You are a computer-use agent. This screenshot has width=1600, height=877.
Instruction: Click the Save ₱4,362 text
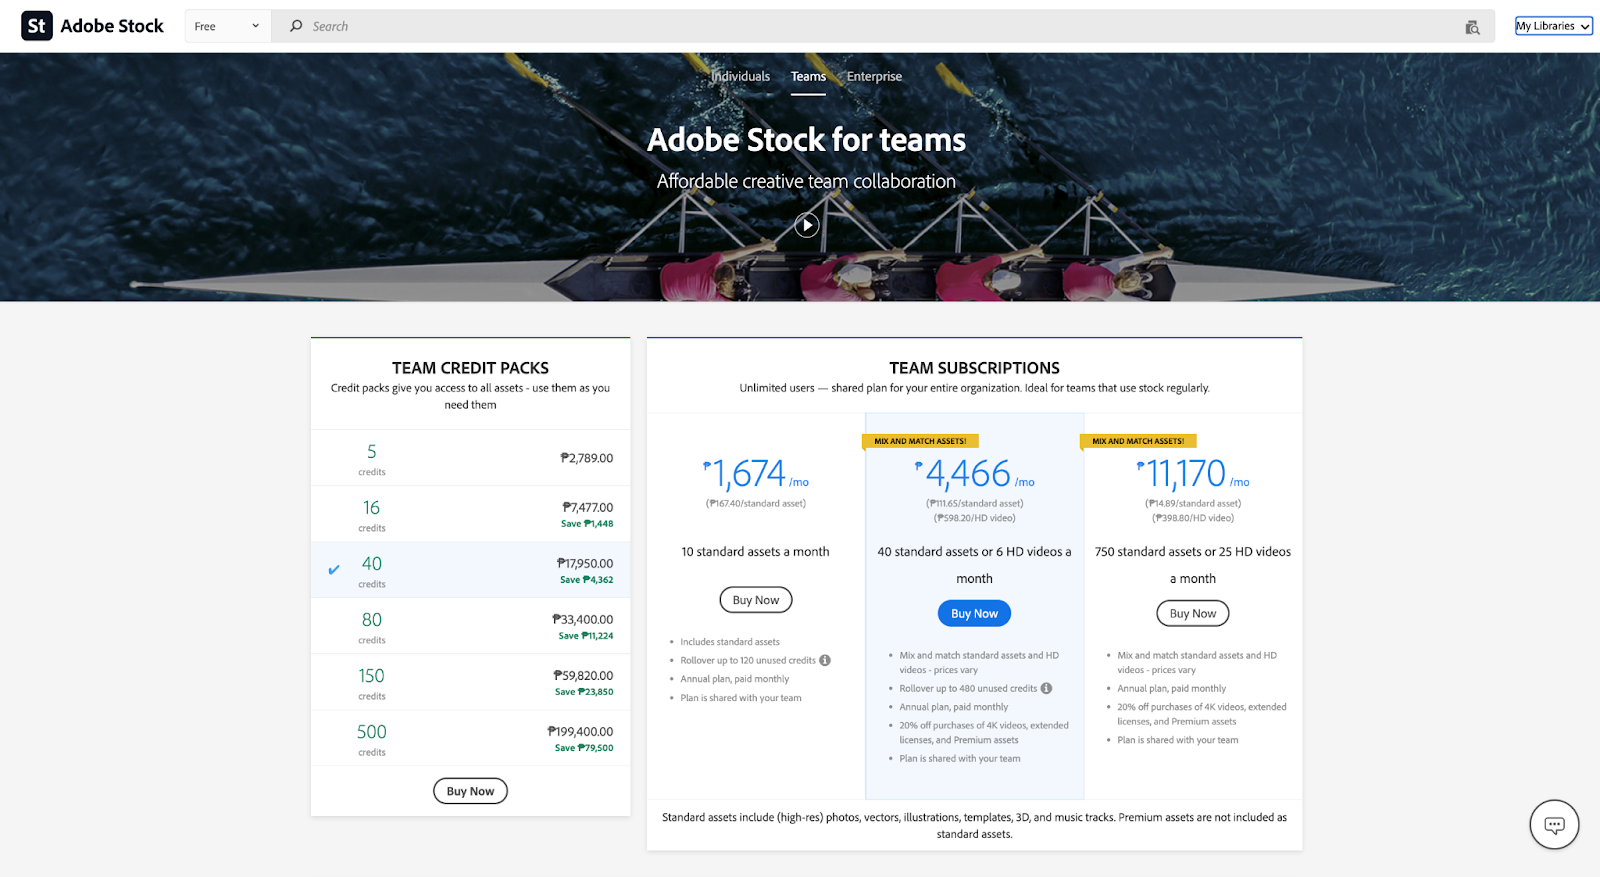587,580
